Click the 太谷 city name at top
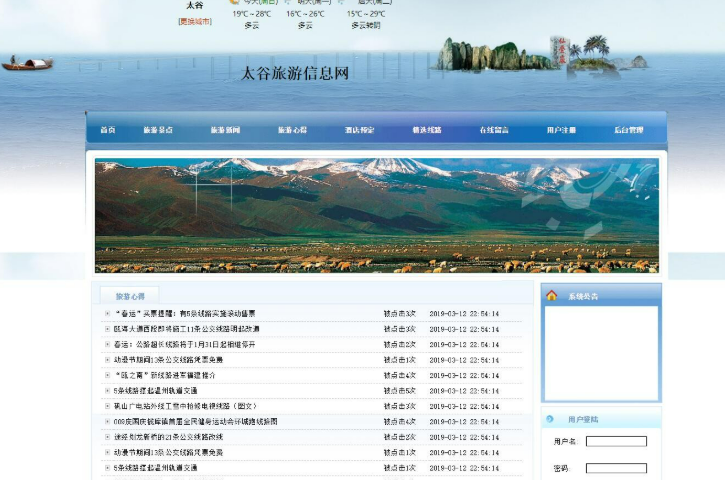This screenshot has height=480, width=725. click(x=195, y=5)
